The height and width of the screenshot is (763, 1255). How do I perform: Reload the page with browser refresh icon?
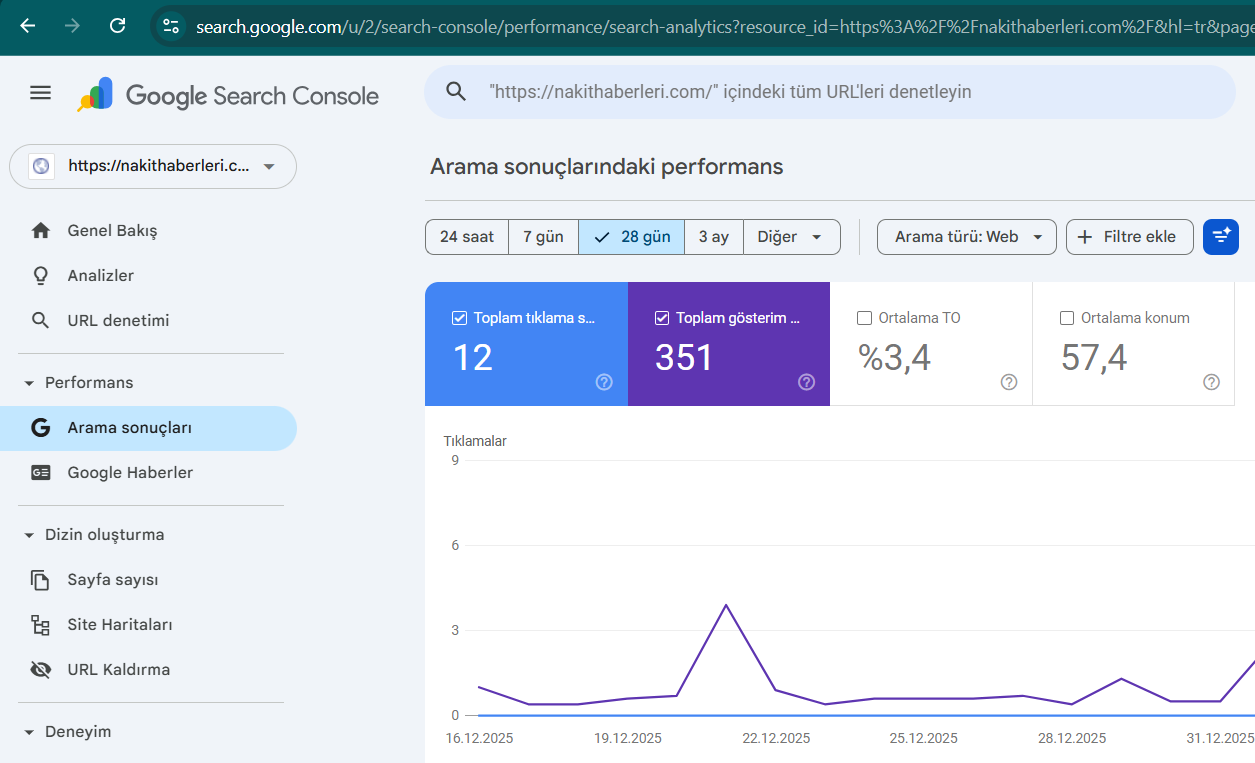[117, 26]
